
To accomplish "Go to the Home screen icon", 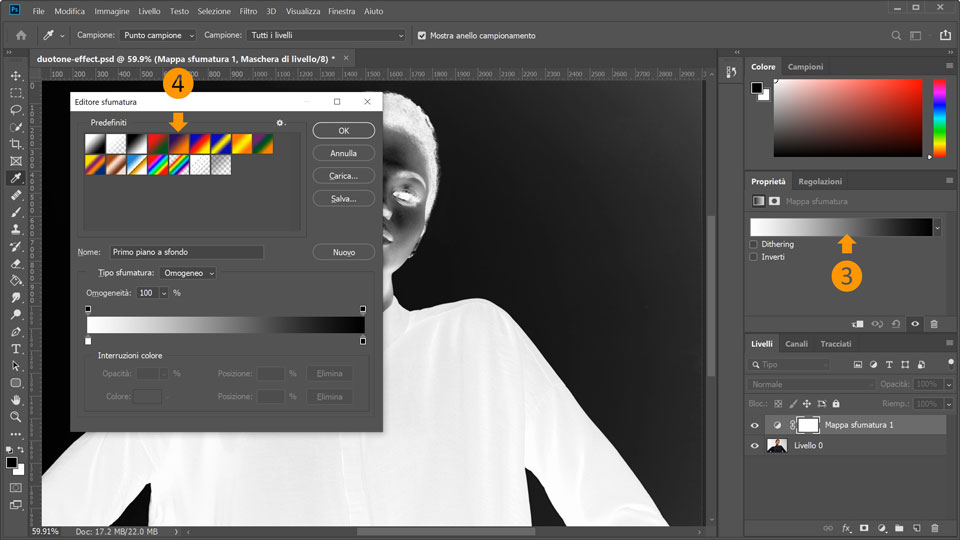I will (x=21, y=36).
